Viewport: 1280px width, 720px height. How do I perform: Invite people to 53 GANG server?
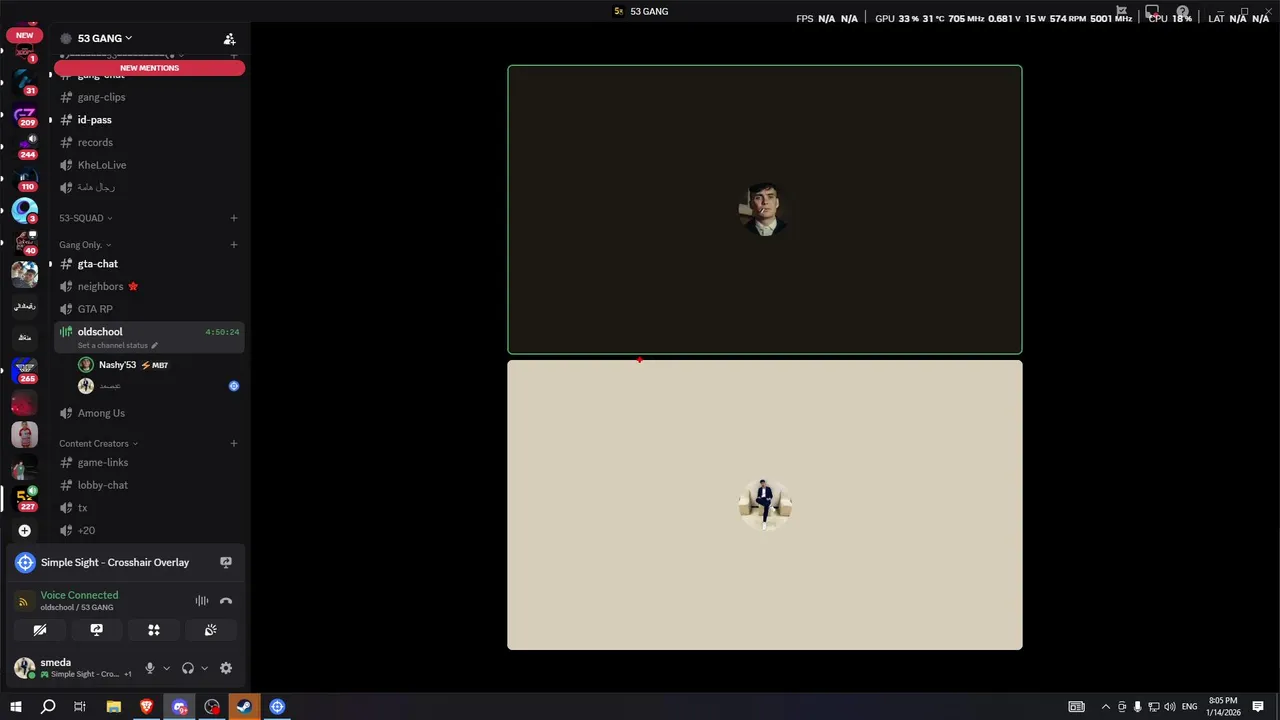(x=229, y=39)
